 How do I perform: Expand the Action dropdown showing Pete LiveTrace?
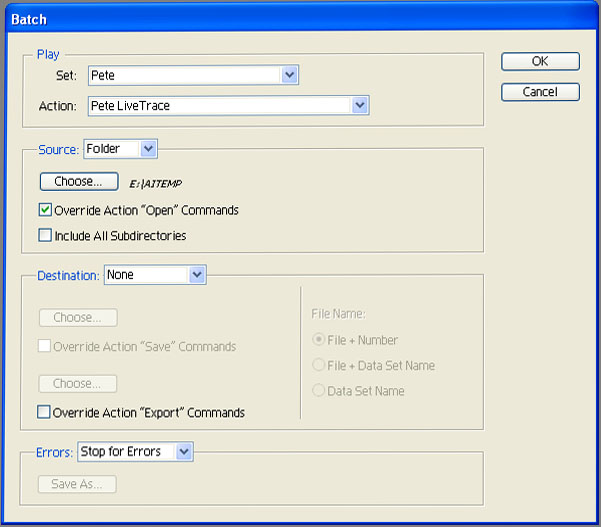229,105
